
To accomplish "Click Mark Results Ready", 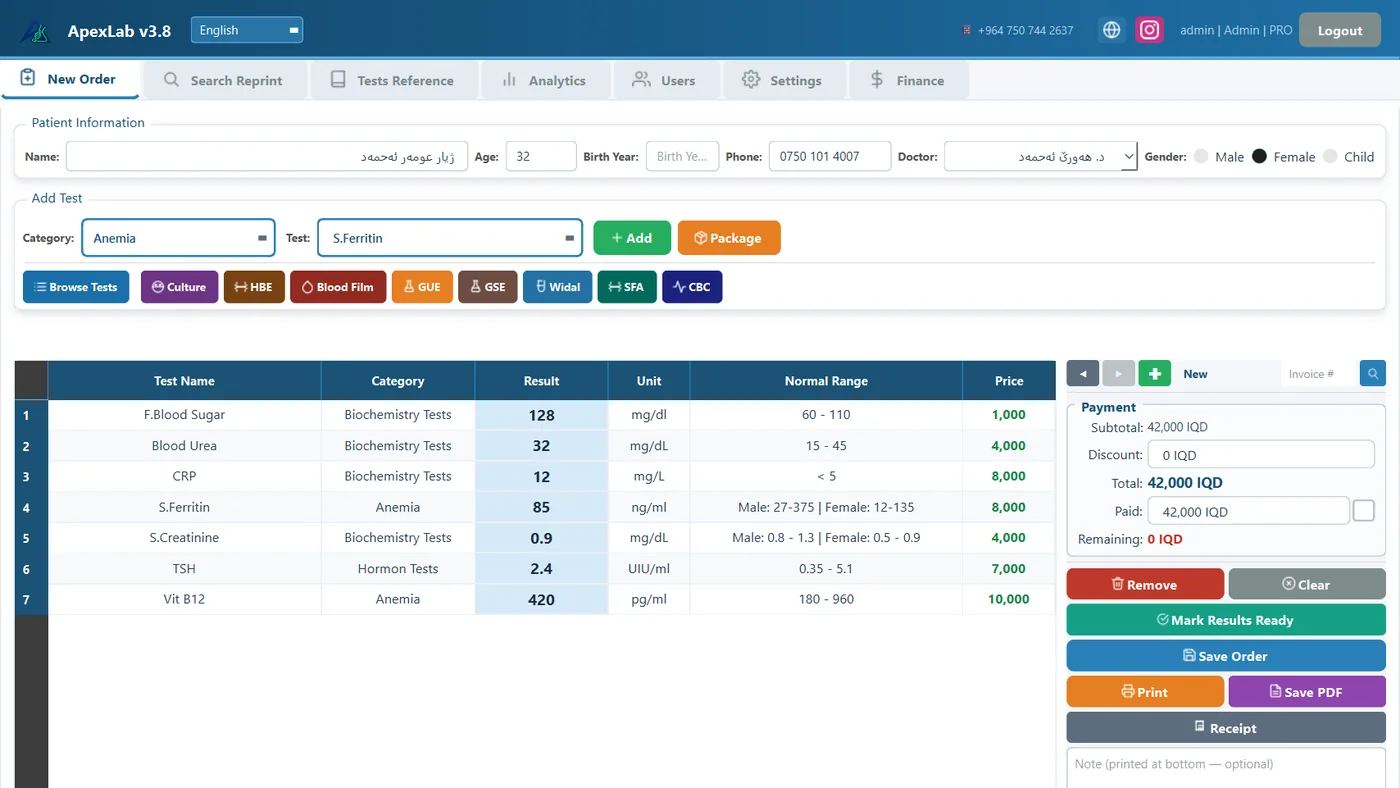I will point(1226,620).
